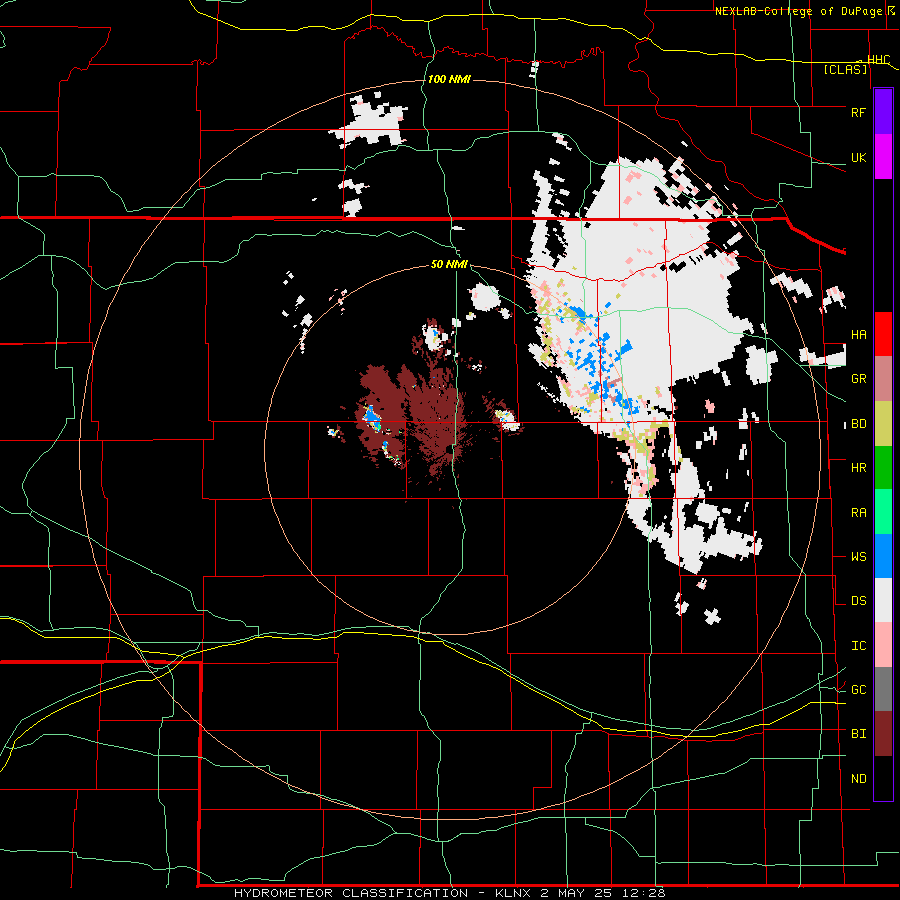Click the 12:28 timestamp in footer
Screen dimensions: 900x900
[x=646, y=893]
